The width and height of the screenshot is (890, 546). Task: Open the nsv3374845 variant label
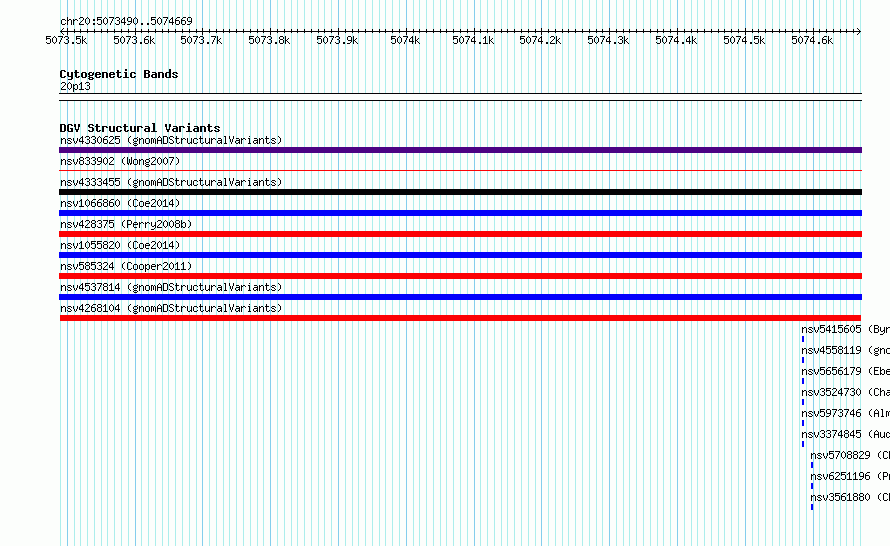coord(845,434)
